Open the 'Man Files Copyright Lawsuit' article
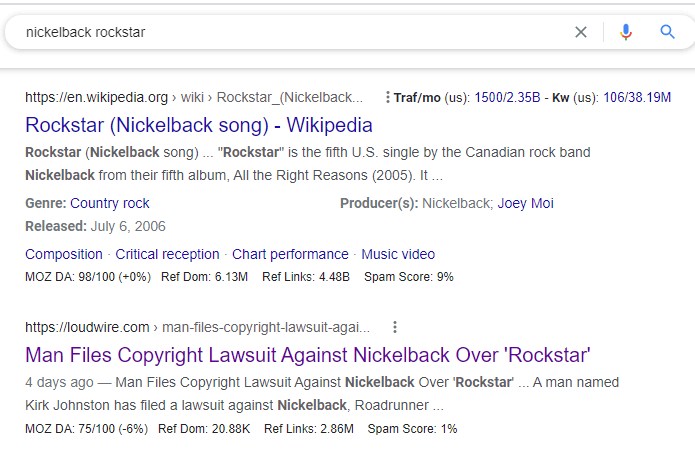 tap(308, 355)
